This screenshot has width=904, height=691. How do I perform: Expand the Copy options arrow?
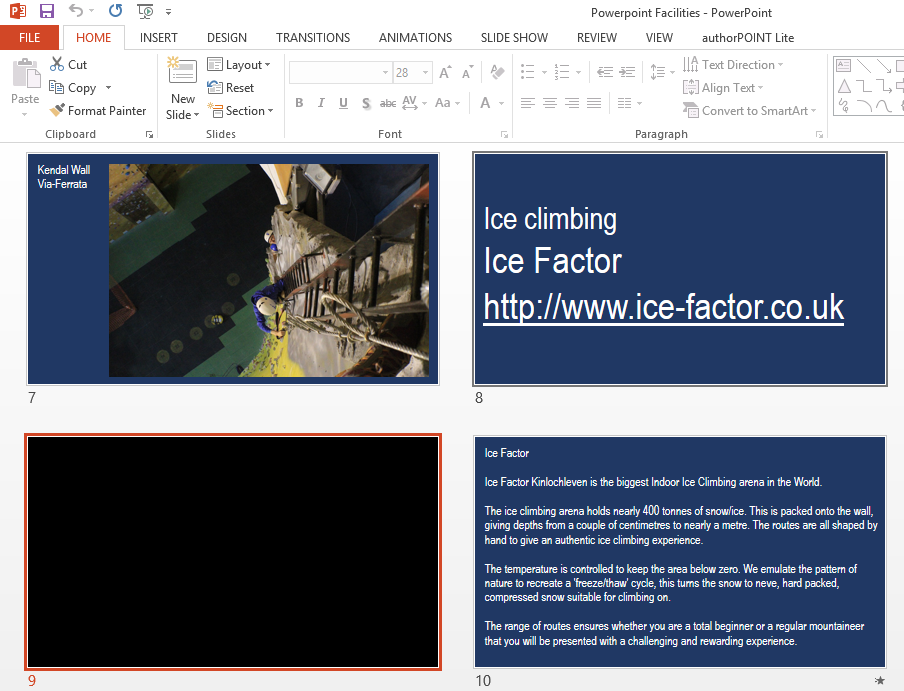coord(108,88)
